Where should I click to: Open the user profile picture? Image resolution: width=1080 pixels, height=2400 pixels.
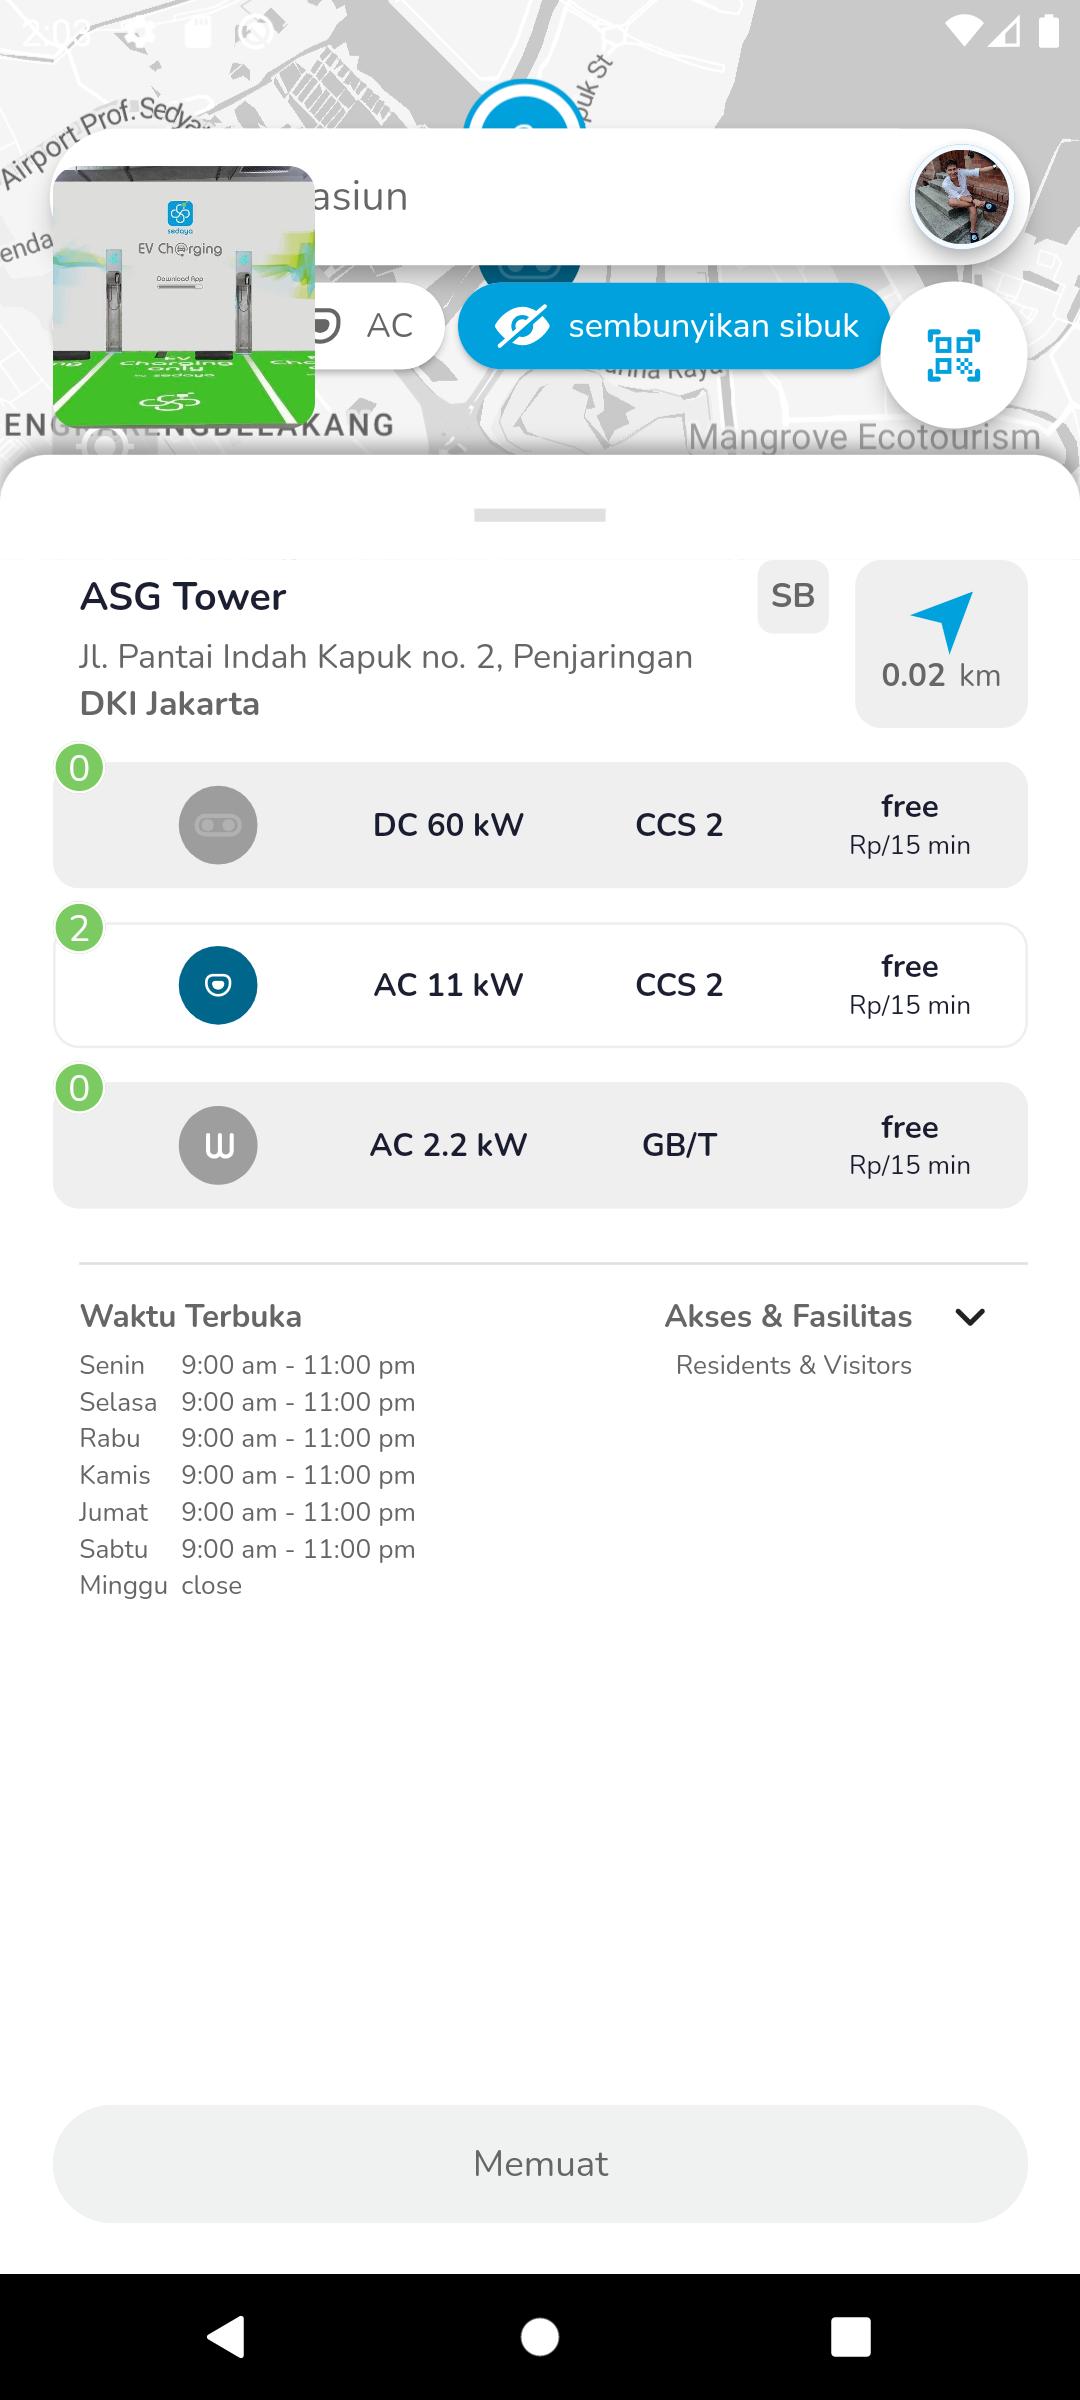[x=961, y=197]
